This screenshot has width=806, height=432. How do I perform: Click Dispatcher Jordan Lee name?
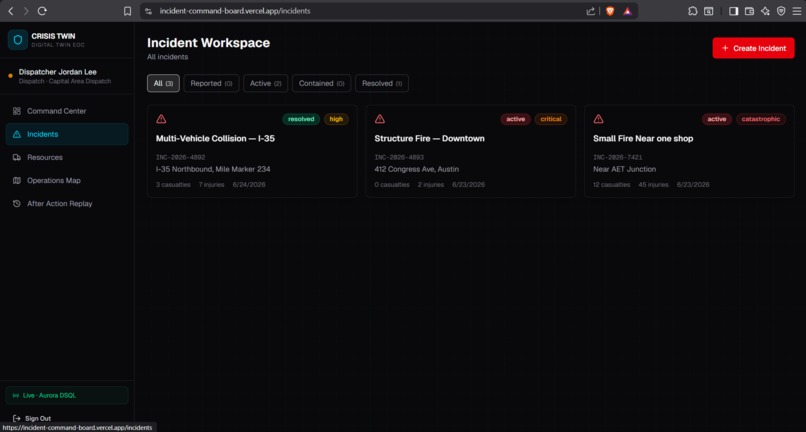pos(58,72)
